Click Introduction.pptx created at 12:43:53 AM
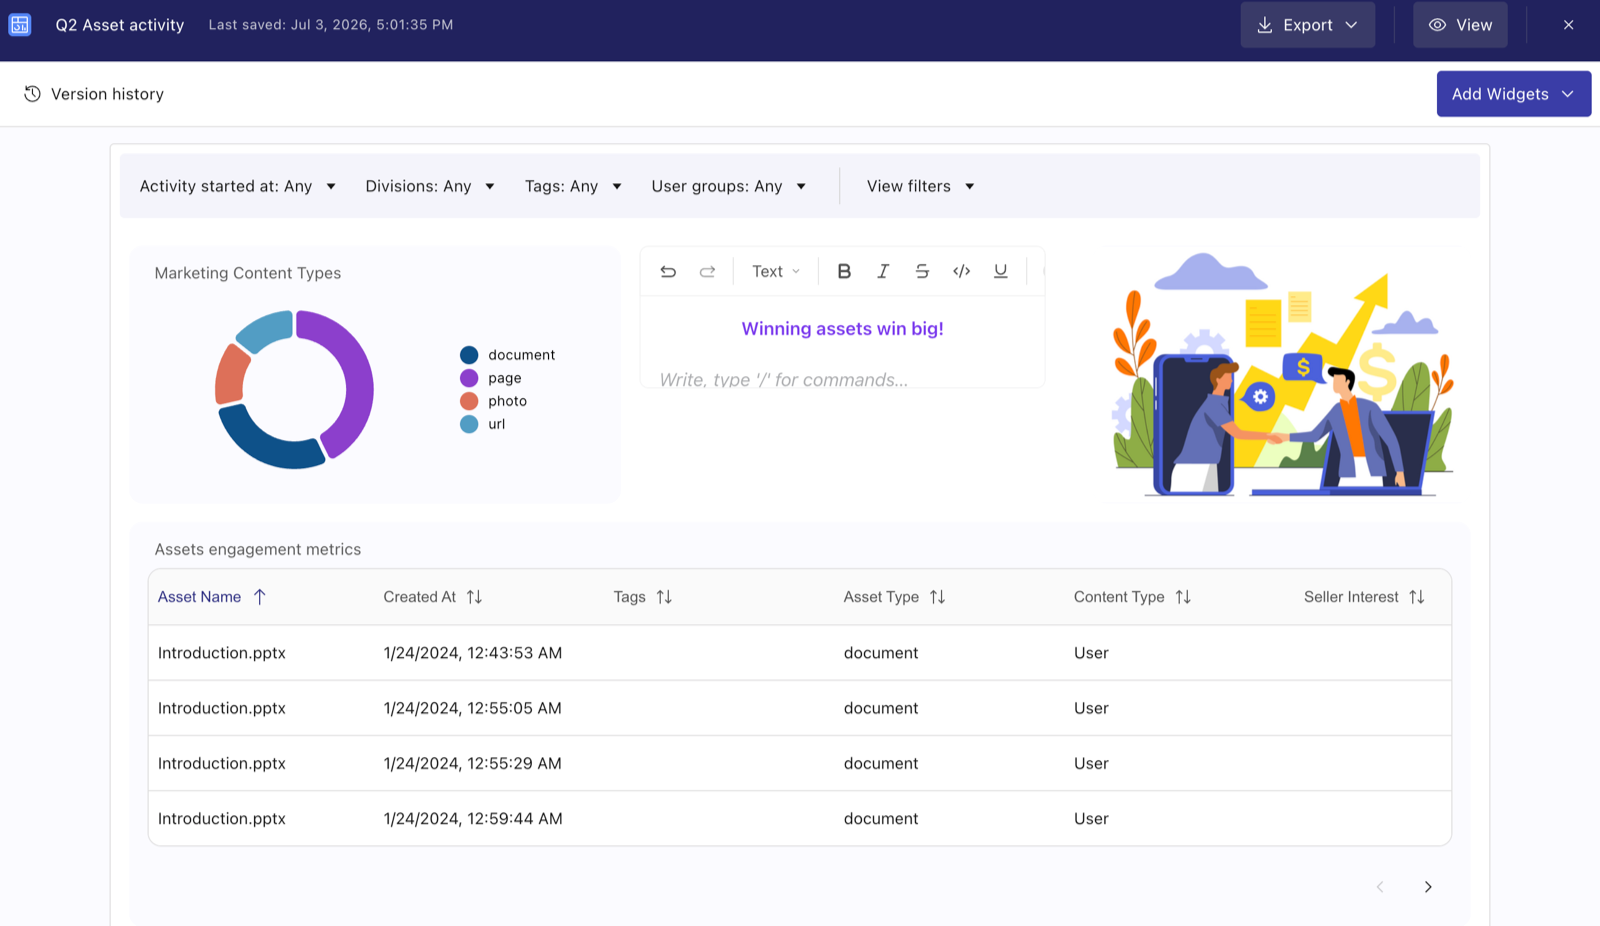The width and height of the screenshot is (1600, 926). pos(222,653)
